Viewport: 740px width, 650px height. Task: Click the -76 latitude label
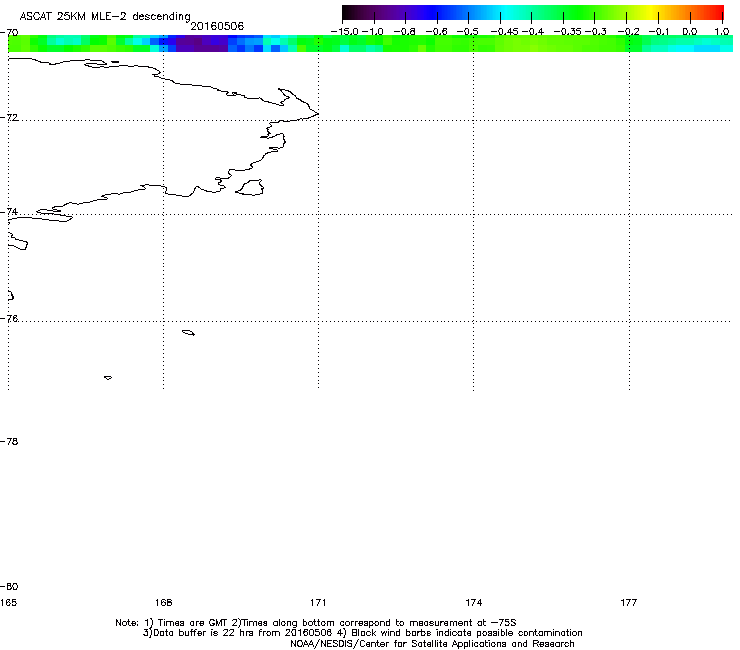click(x=9, y=319)
